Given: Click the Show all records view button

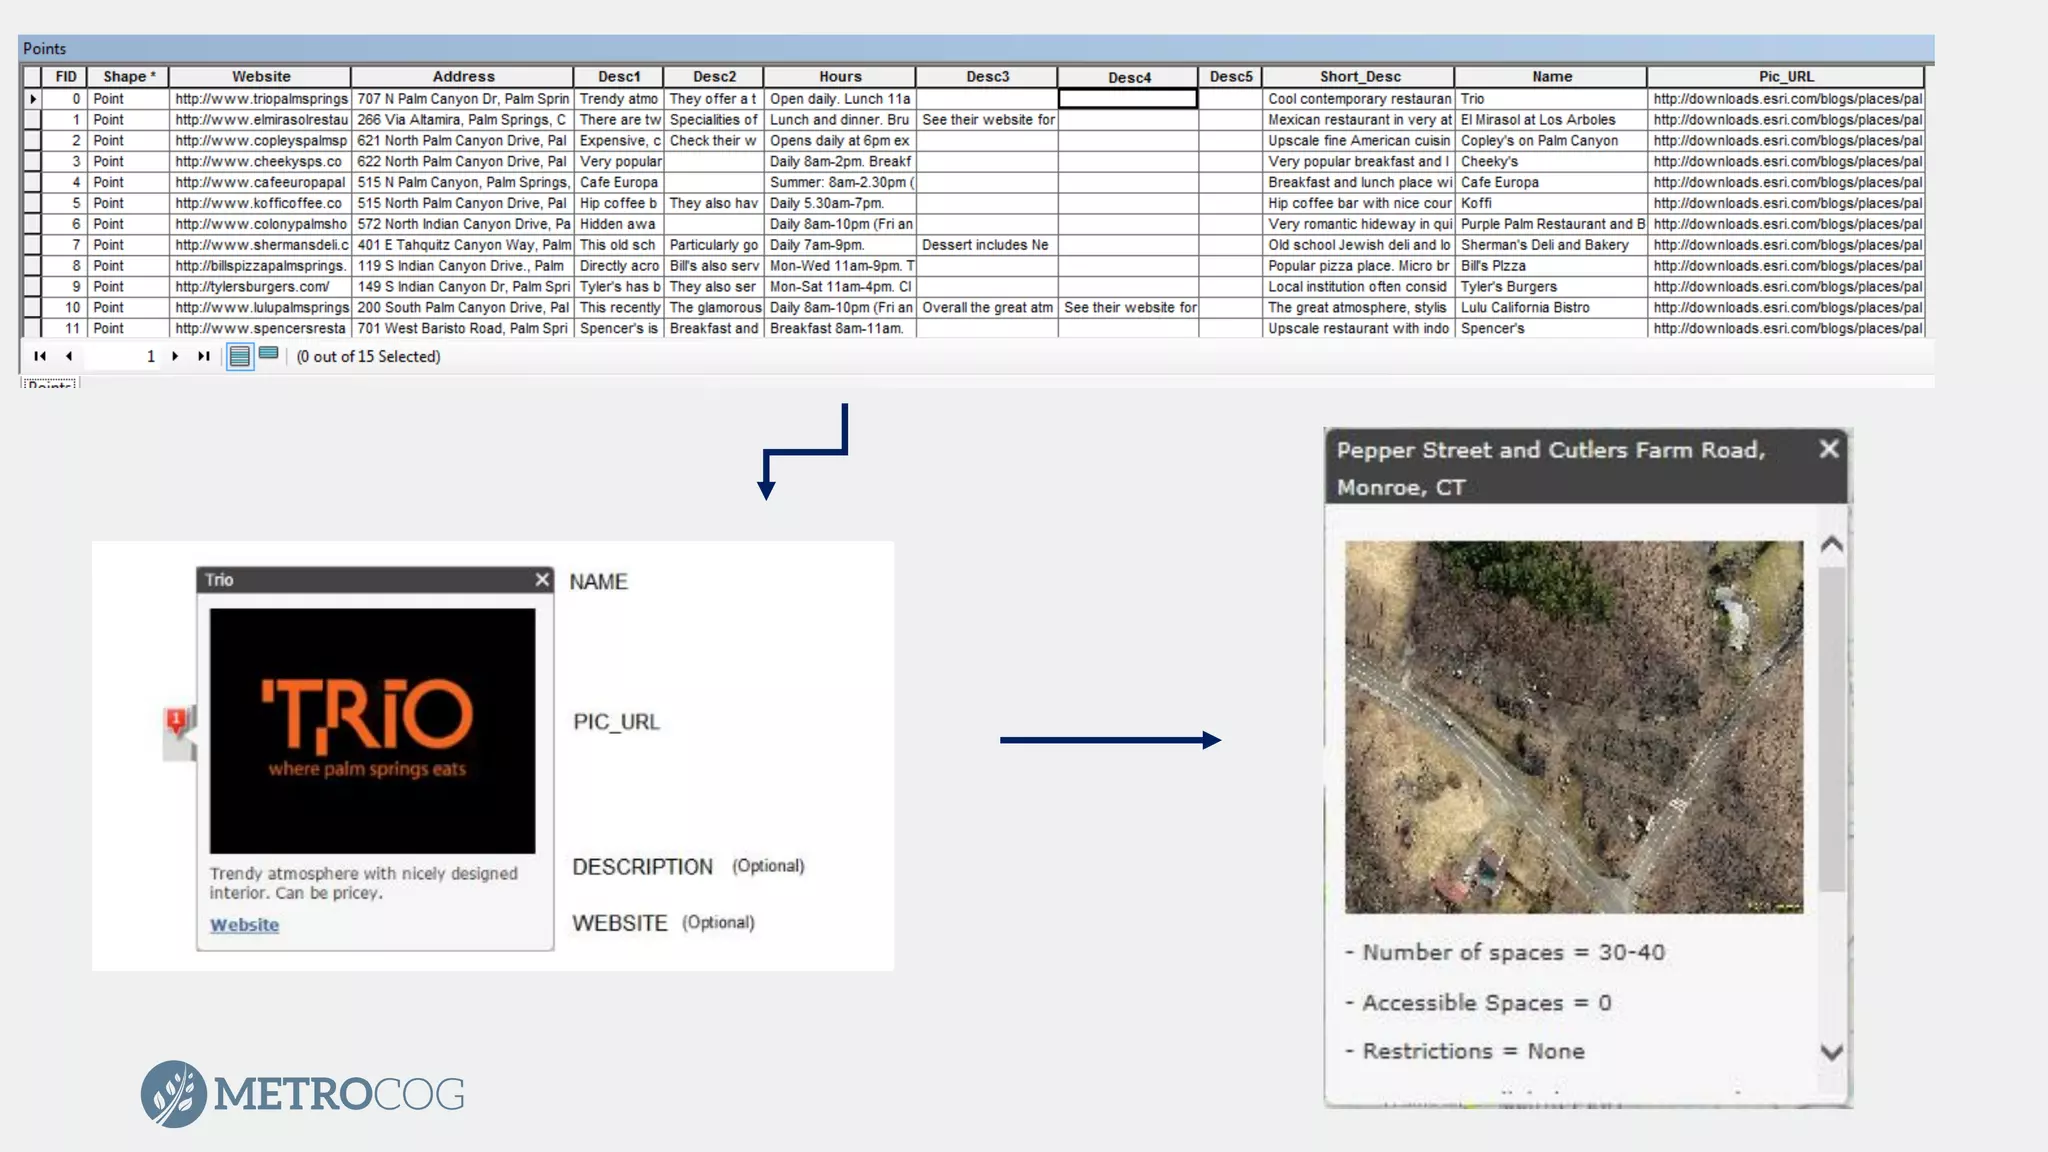Looking at the screenshot, I should 240,356.
